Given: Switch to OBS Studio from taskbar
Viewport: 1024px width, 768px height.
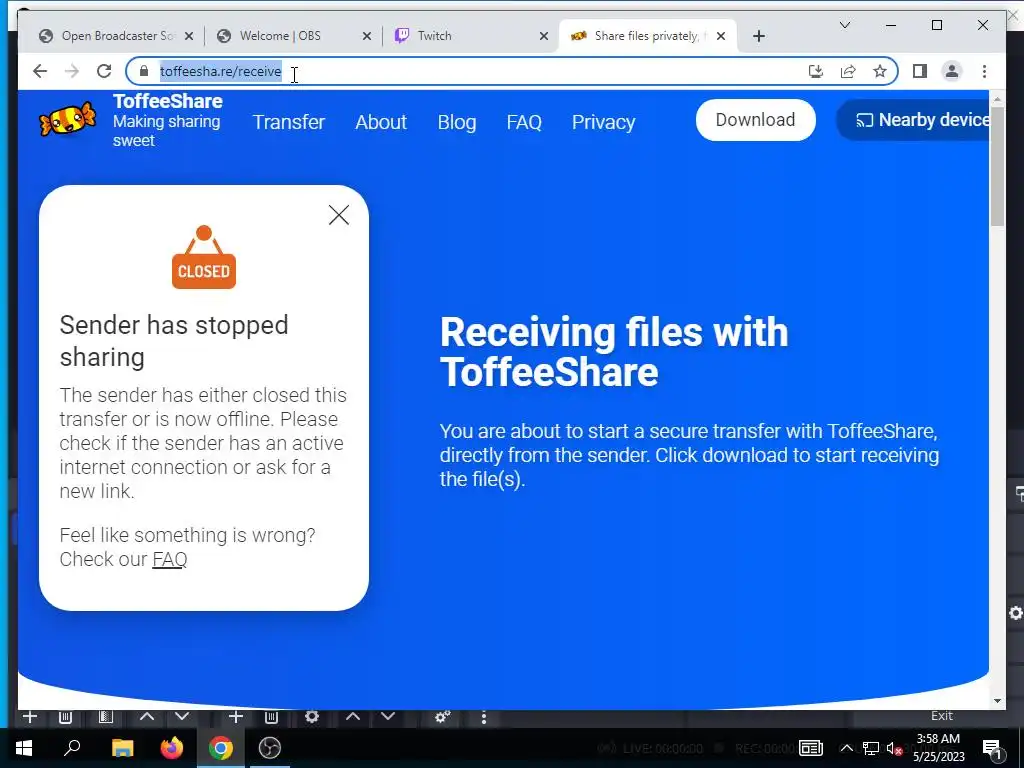Looking at the screenshot, I should (270, 748).
